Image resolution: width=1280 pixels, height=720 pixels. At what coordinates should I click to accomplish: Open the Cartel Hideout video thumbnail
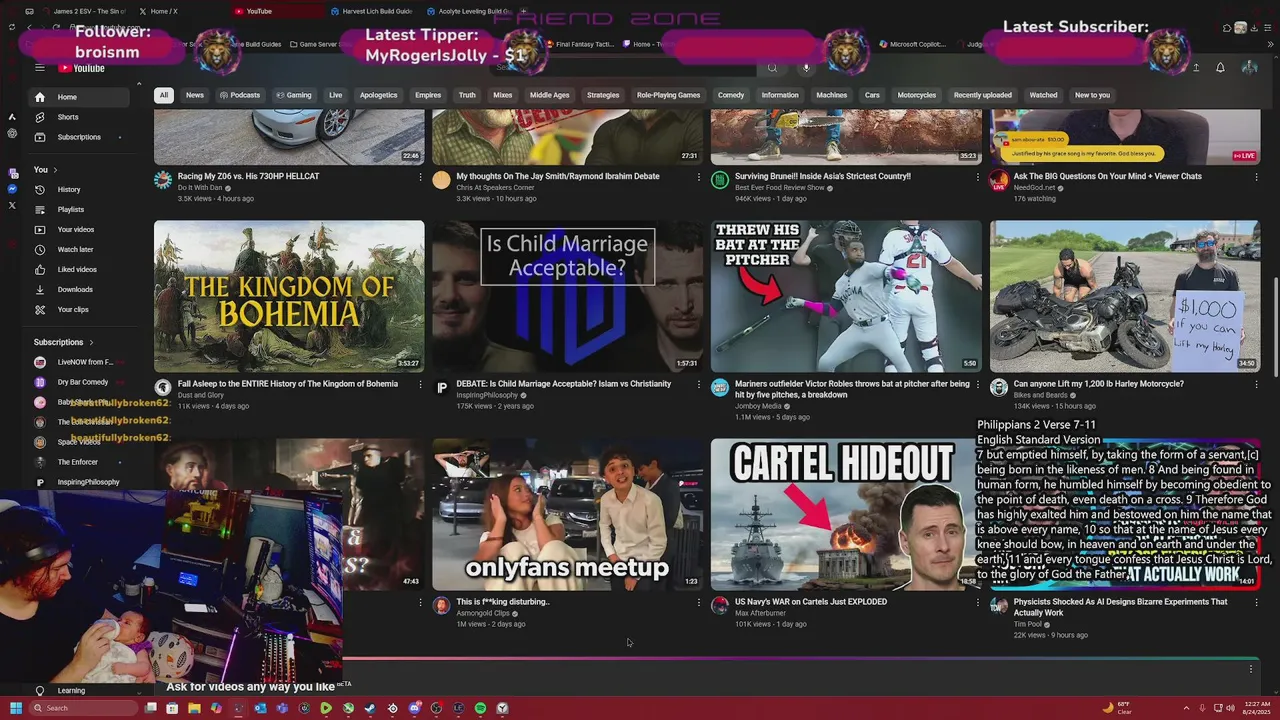tap(846, 514)
